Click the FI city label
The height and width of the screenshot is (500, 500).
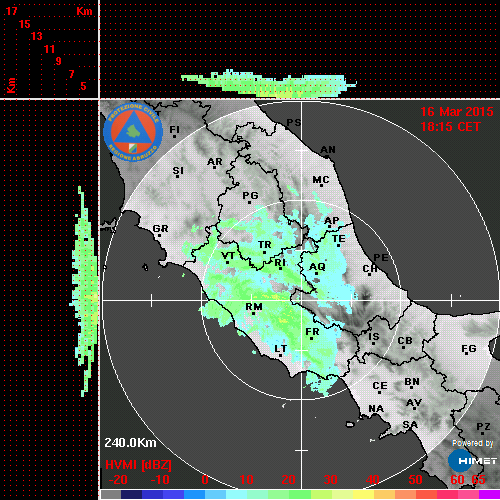tap(175, 129)
